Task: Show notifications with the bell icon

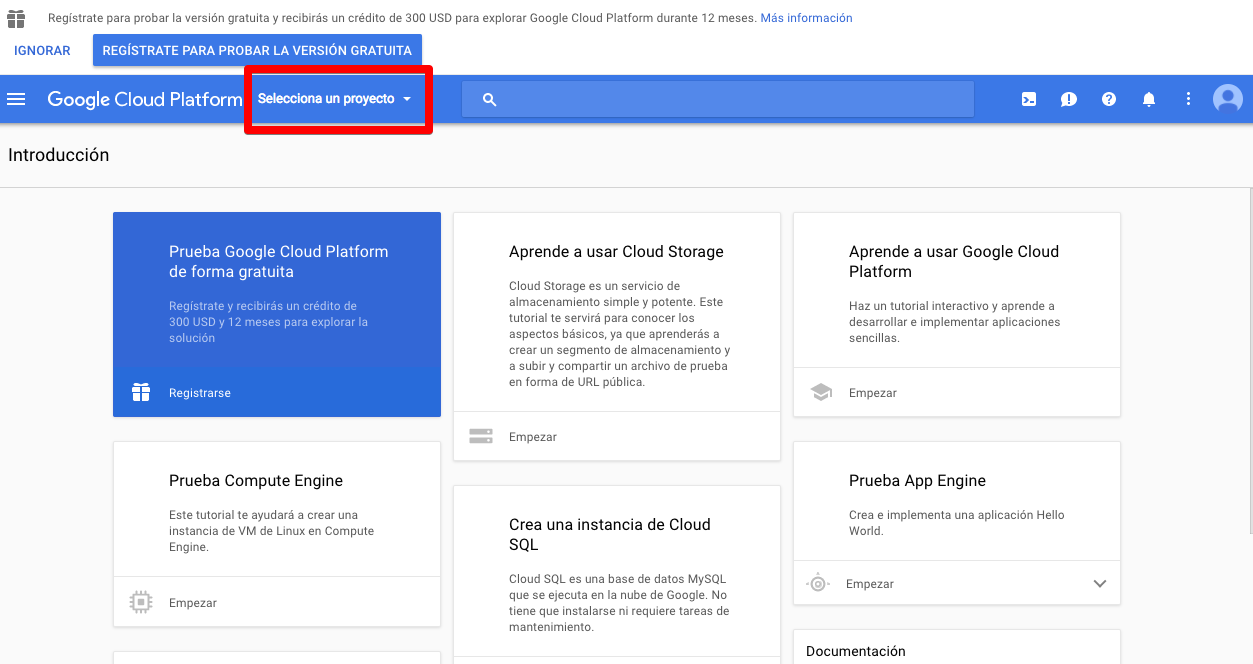Action: click(1148, 99)
